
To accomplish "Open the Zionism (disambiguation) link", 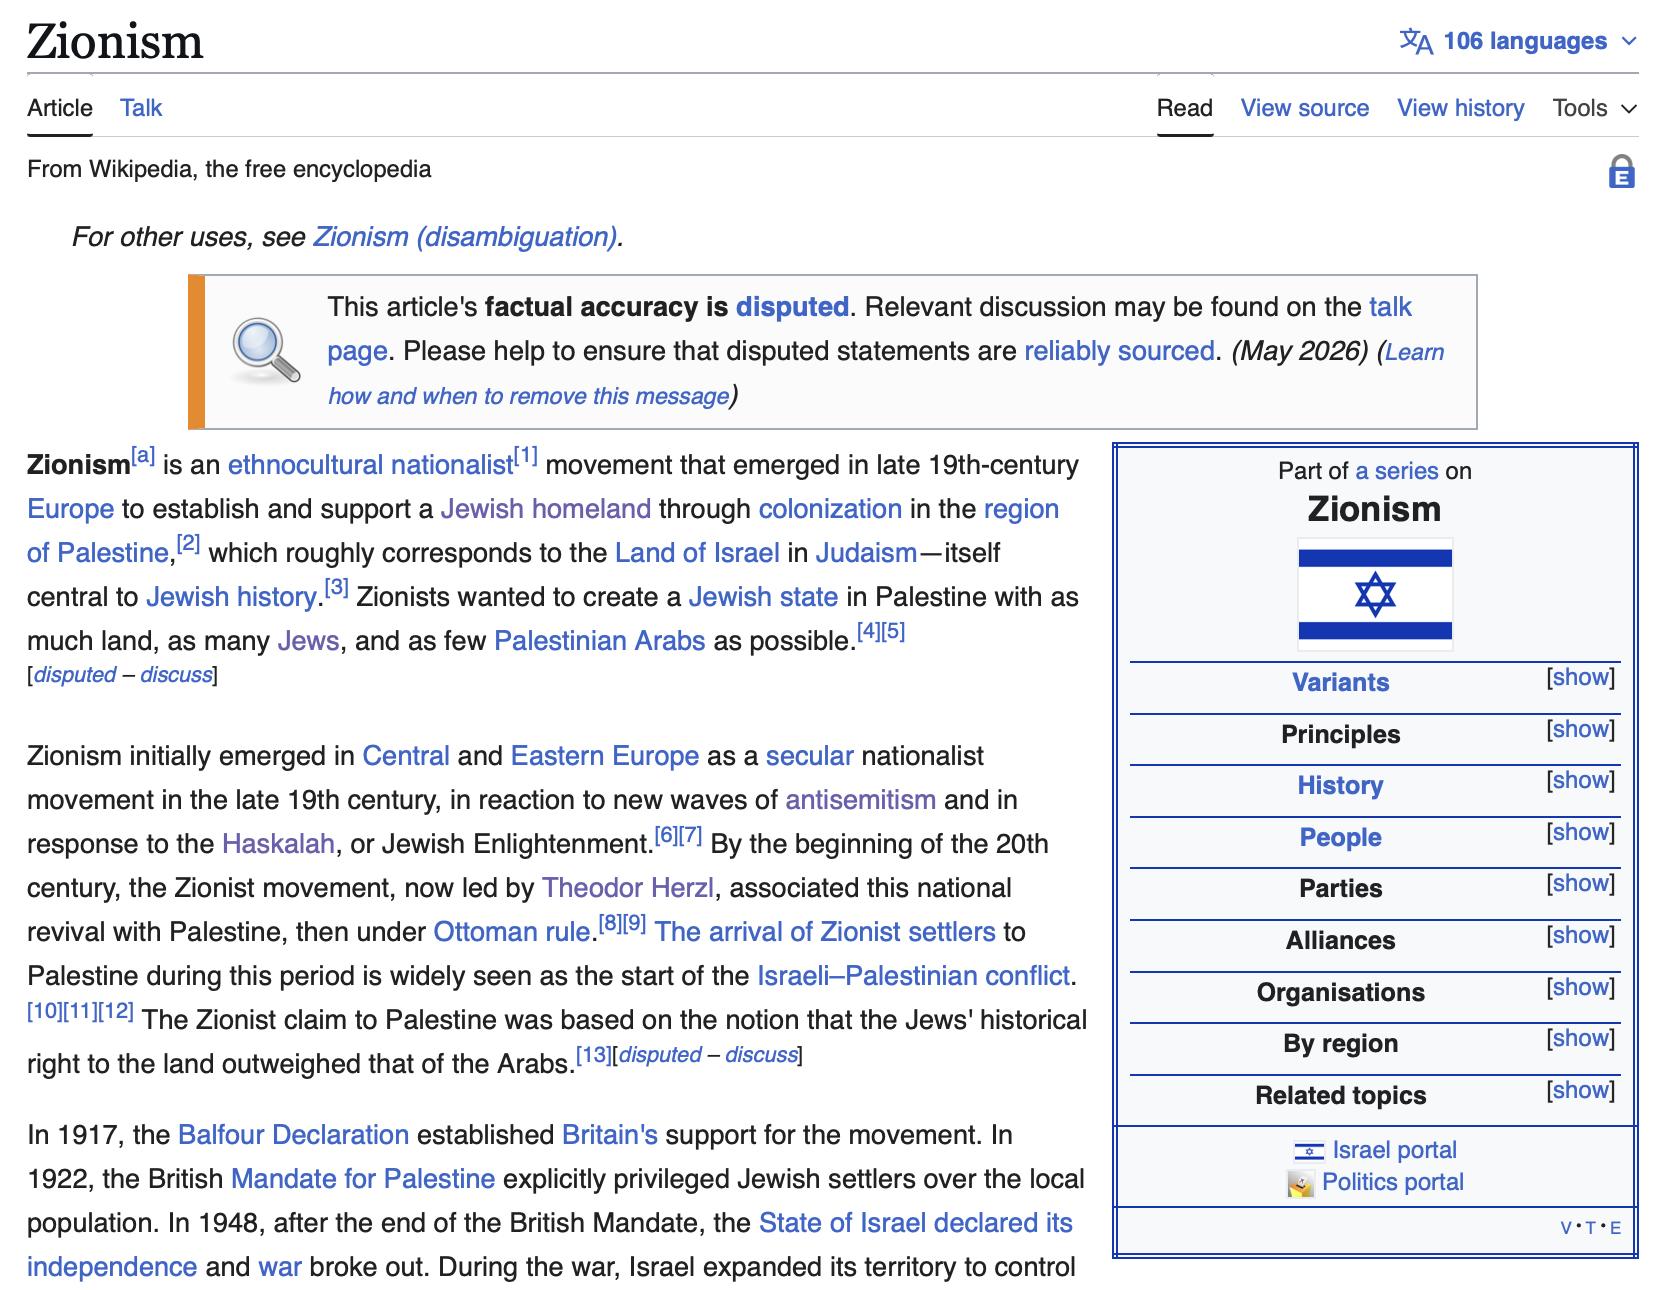I will click(465, 237).
